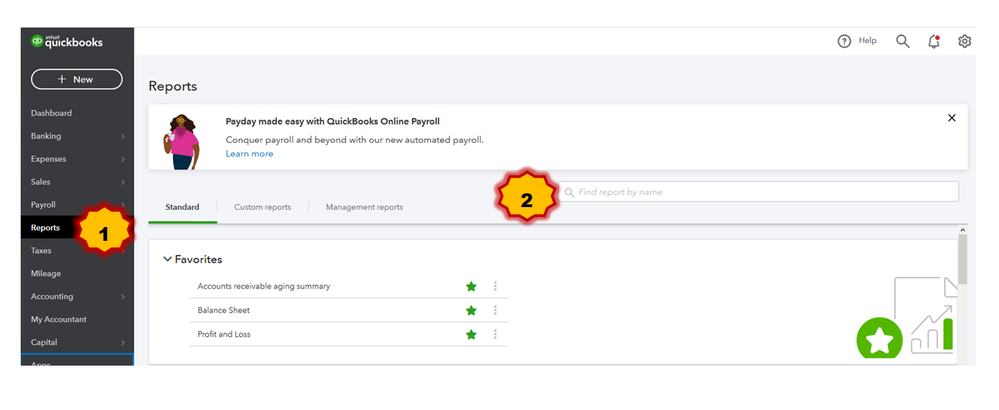Open more options for Balance Sheet
The height and width of the screenshot is (410, 999).
point(495,310)
